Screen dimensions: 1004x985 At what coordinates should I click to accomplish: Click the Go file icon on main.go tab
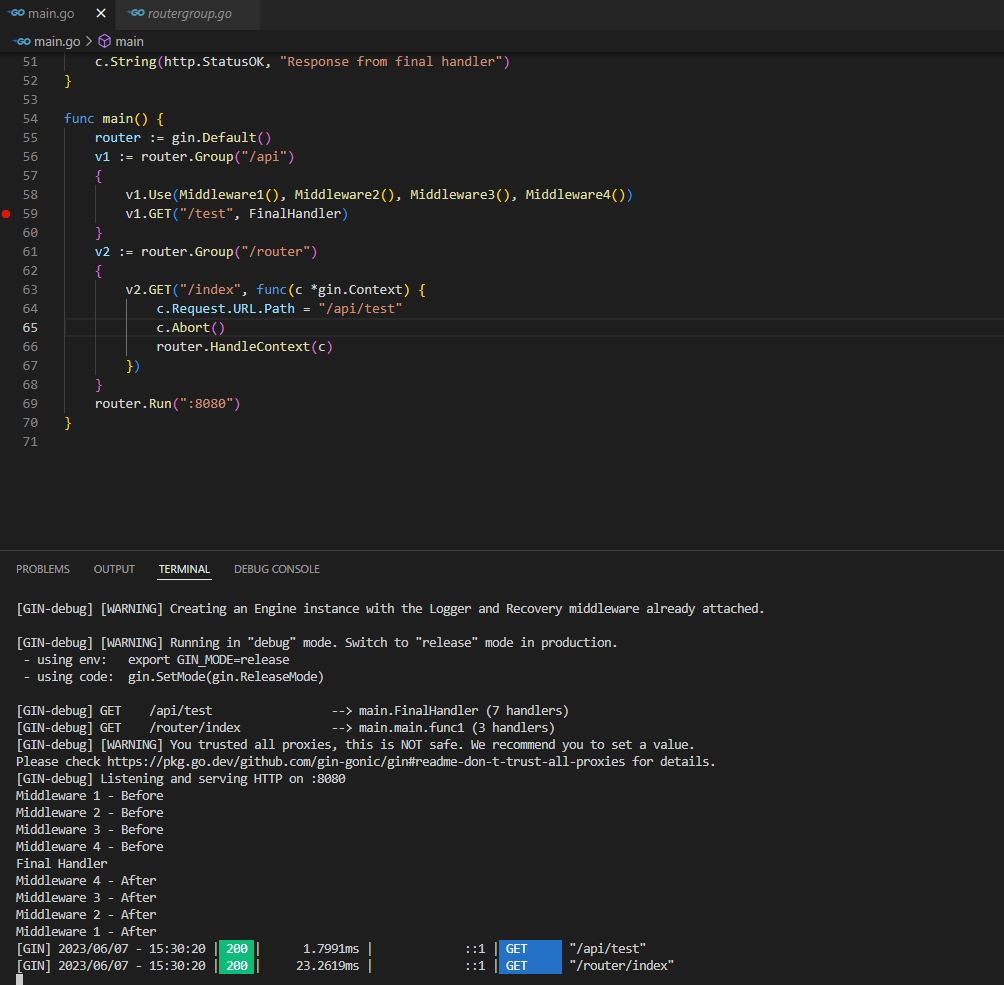click(16, 13)
